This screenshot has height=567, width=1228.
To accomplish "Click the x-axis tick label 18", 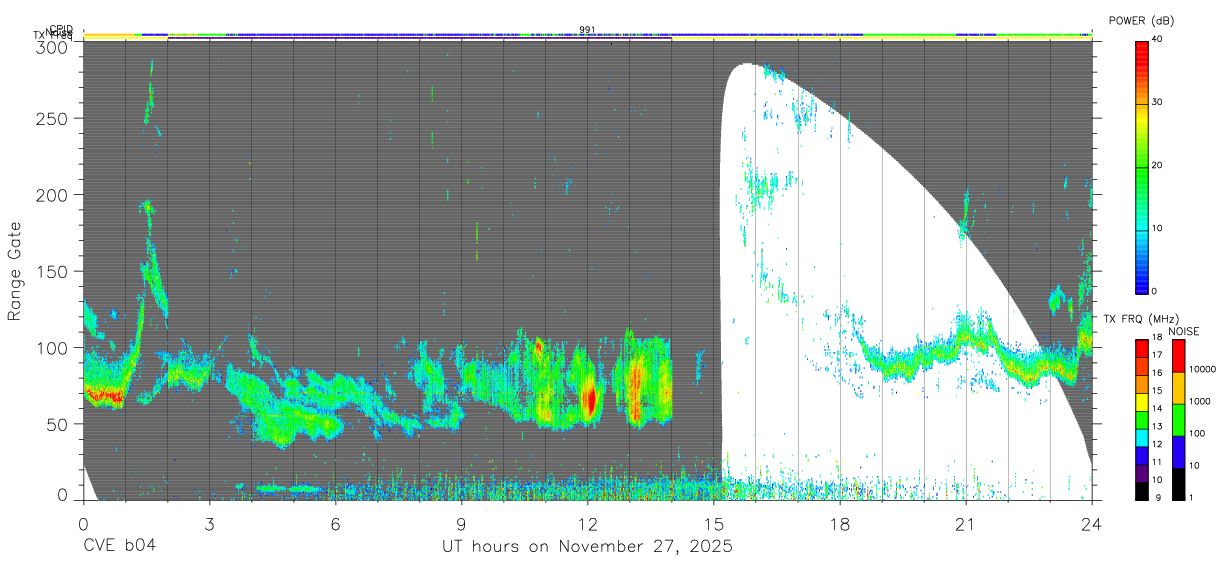I will pyautogui.click(x=840, y=523).
